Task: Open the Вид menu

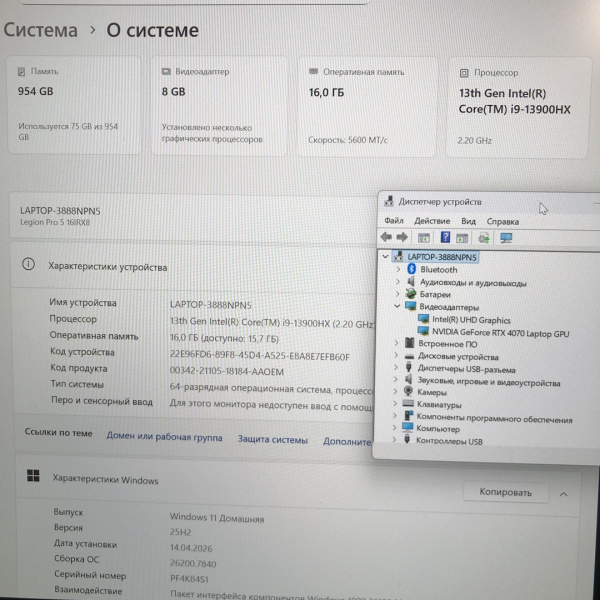Action: (x=468, y=222)
